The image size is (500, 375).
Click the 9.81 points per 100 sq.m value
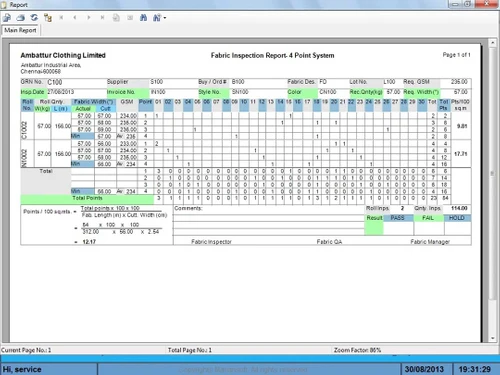point(462,126)
